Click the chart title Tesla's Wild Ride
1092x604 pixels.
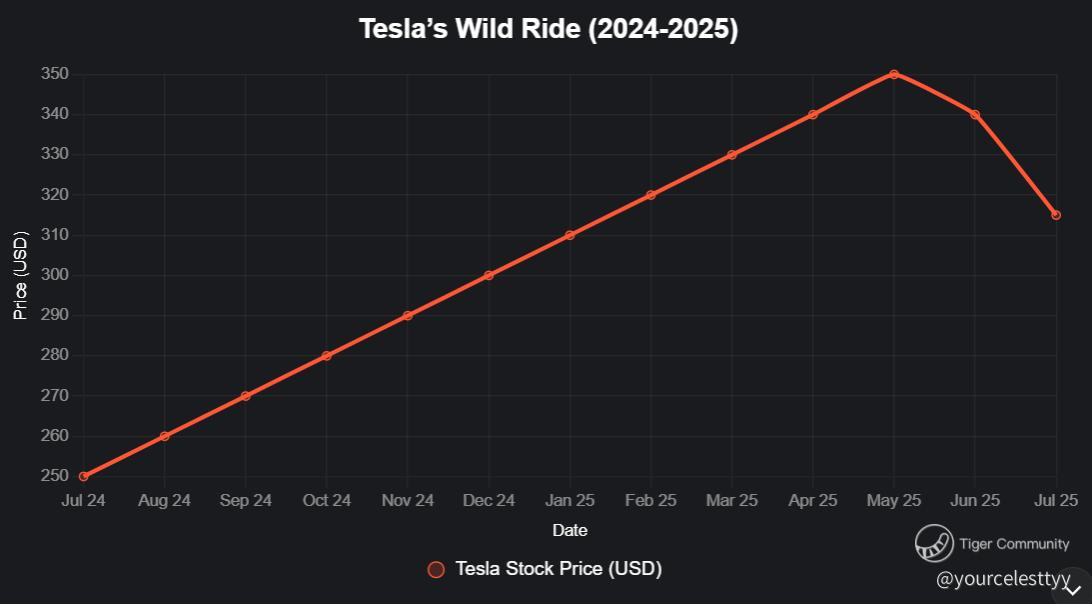tap(548, 29)
